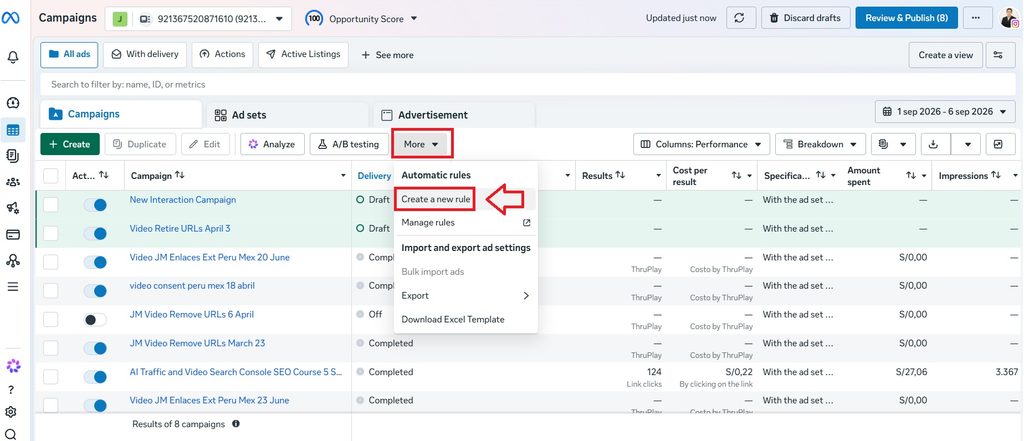Open account overview gauge icon in sidebar

12,103
